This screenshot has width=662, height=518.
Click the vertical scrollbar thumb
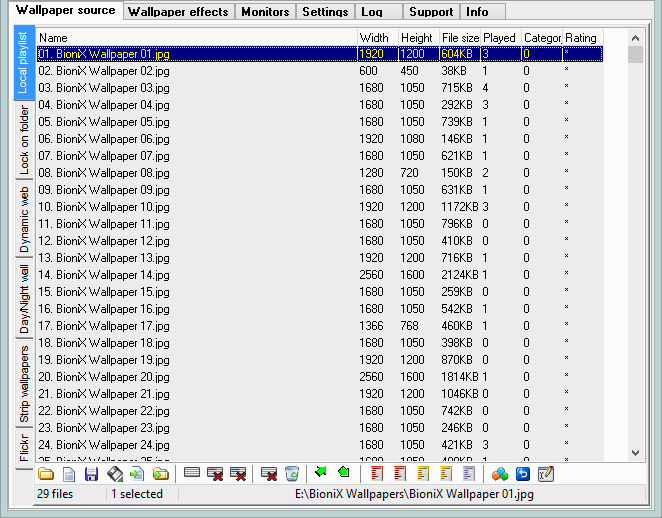635,54
